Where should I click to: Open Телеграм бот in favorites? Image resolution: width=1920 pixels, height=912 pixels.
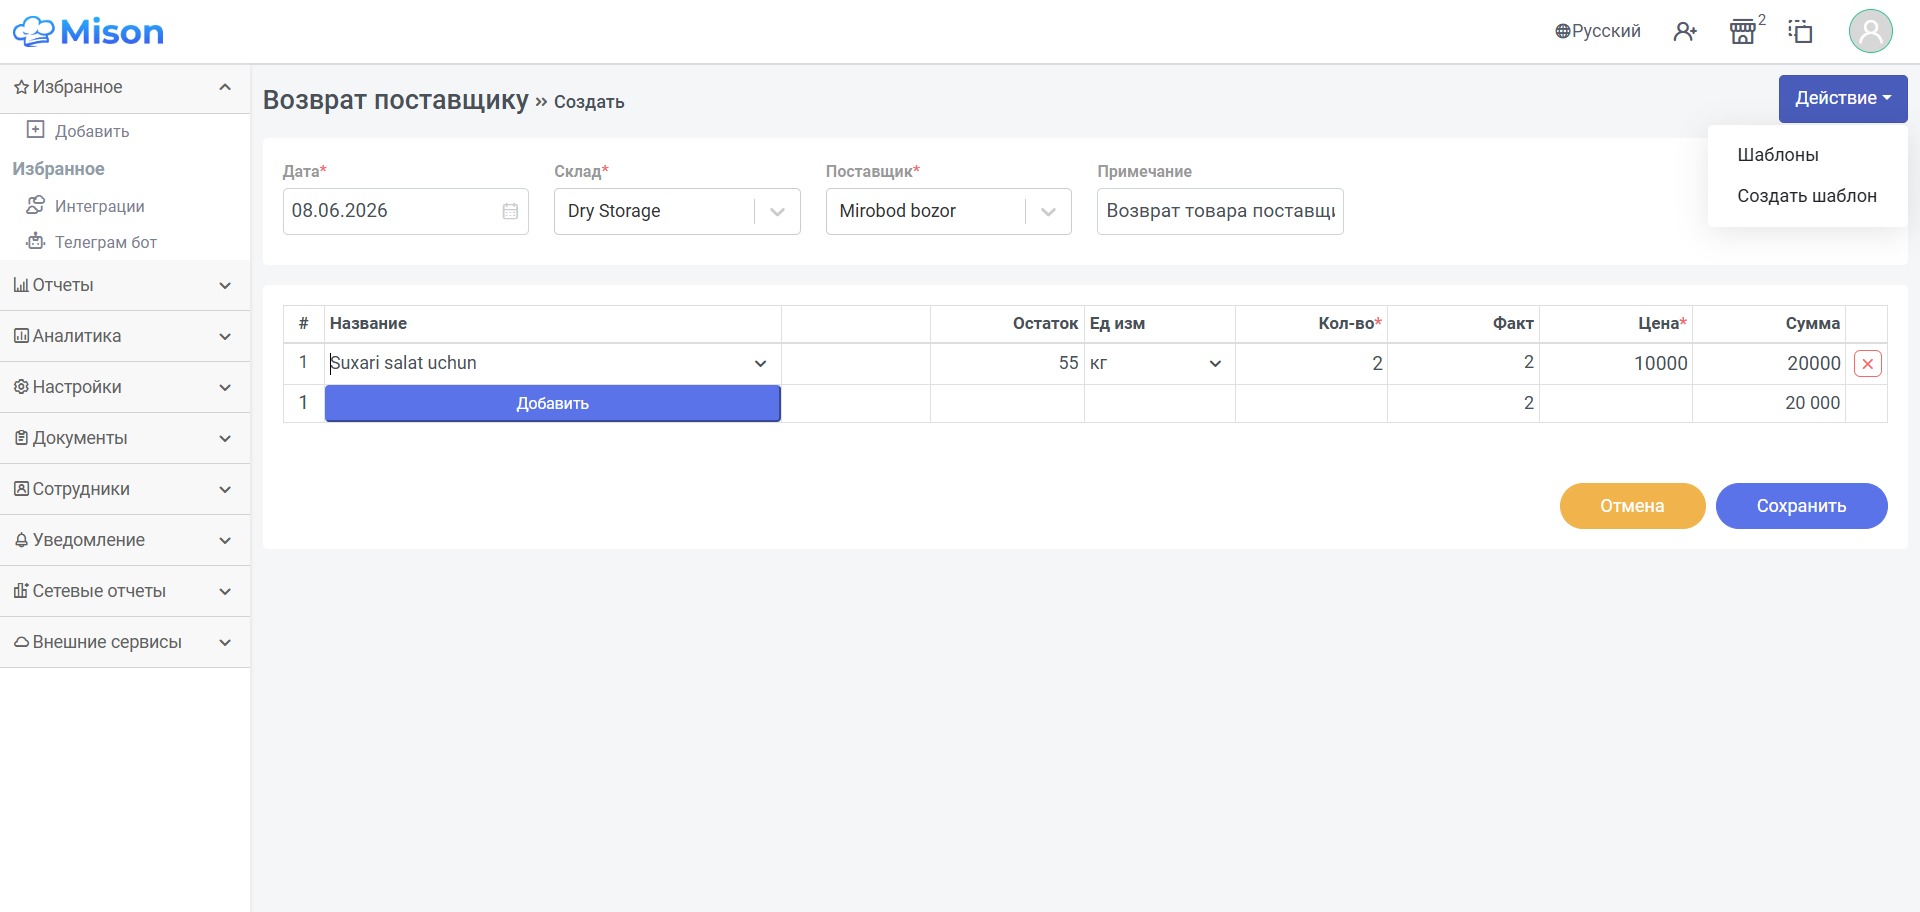coord(105,242)
